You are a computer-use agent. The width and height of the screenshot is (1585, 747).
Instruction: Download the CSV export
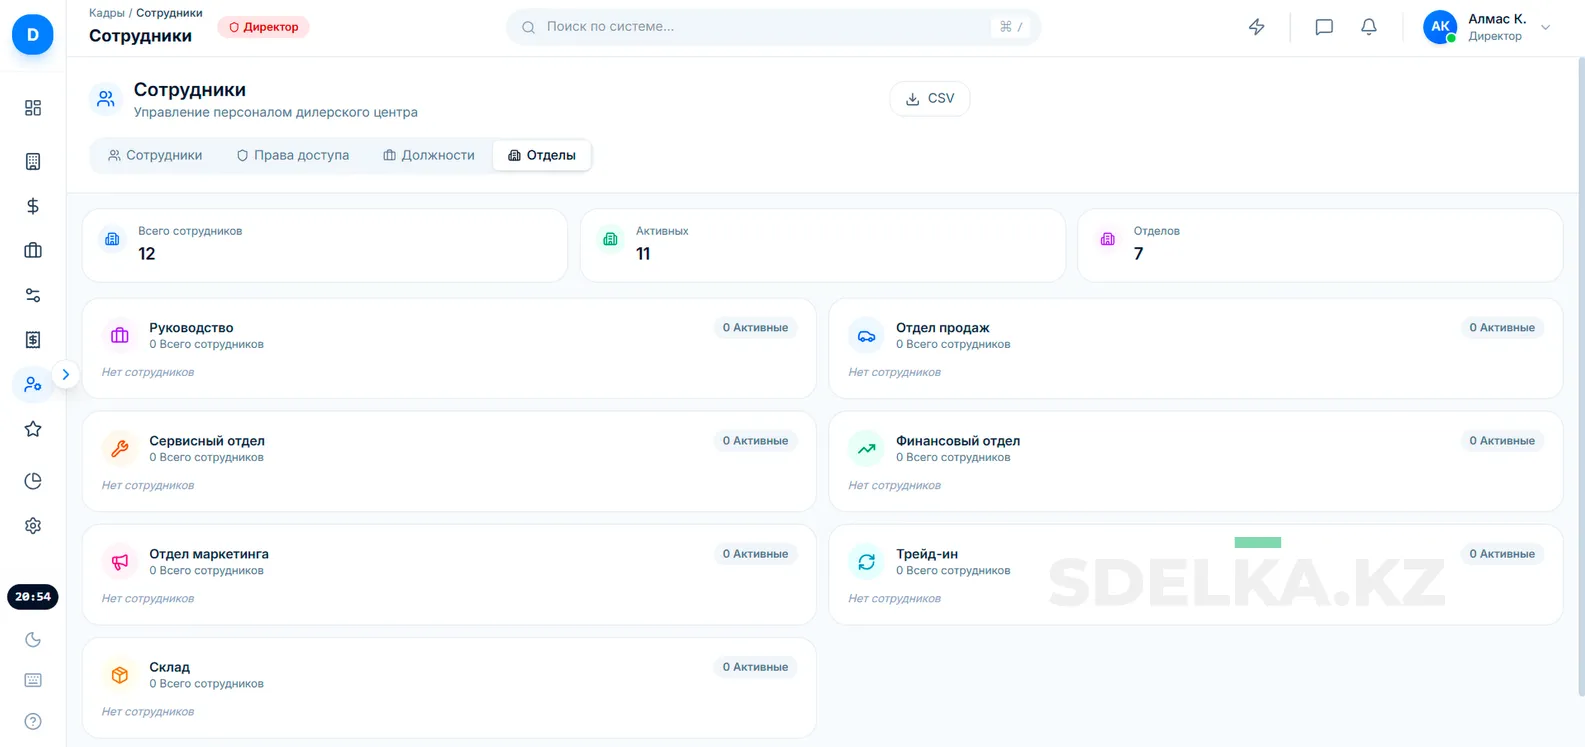930,99
